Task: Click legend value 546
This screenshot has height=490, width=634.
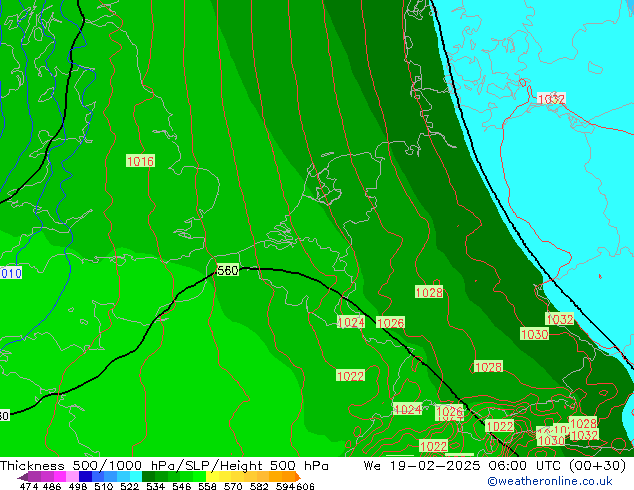Action: point(181,486)
